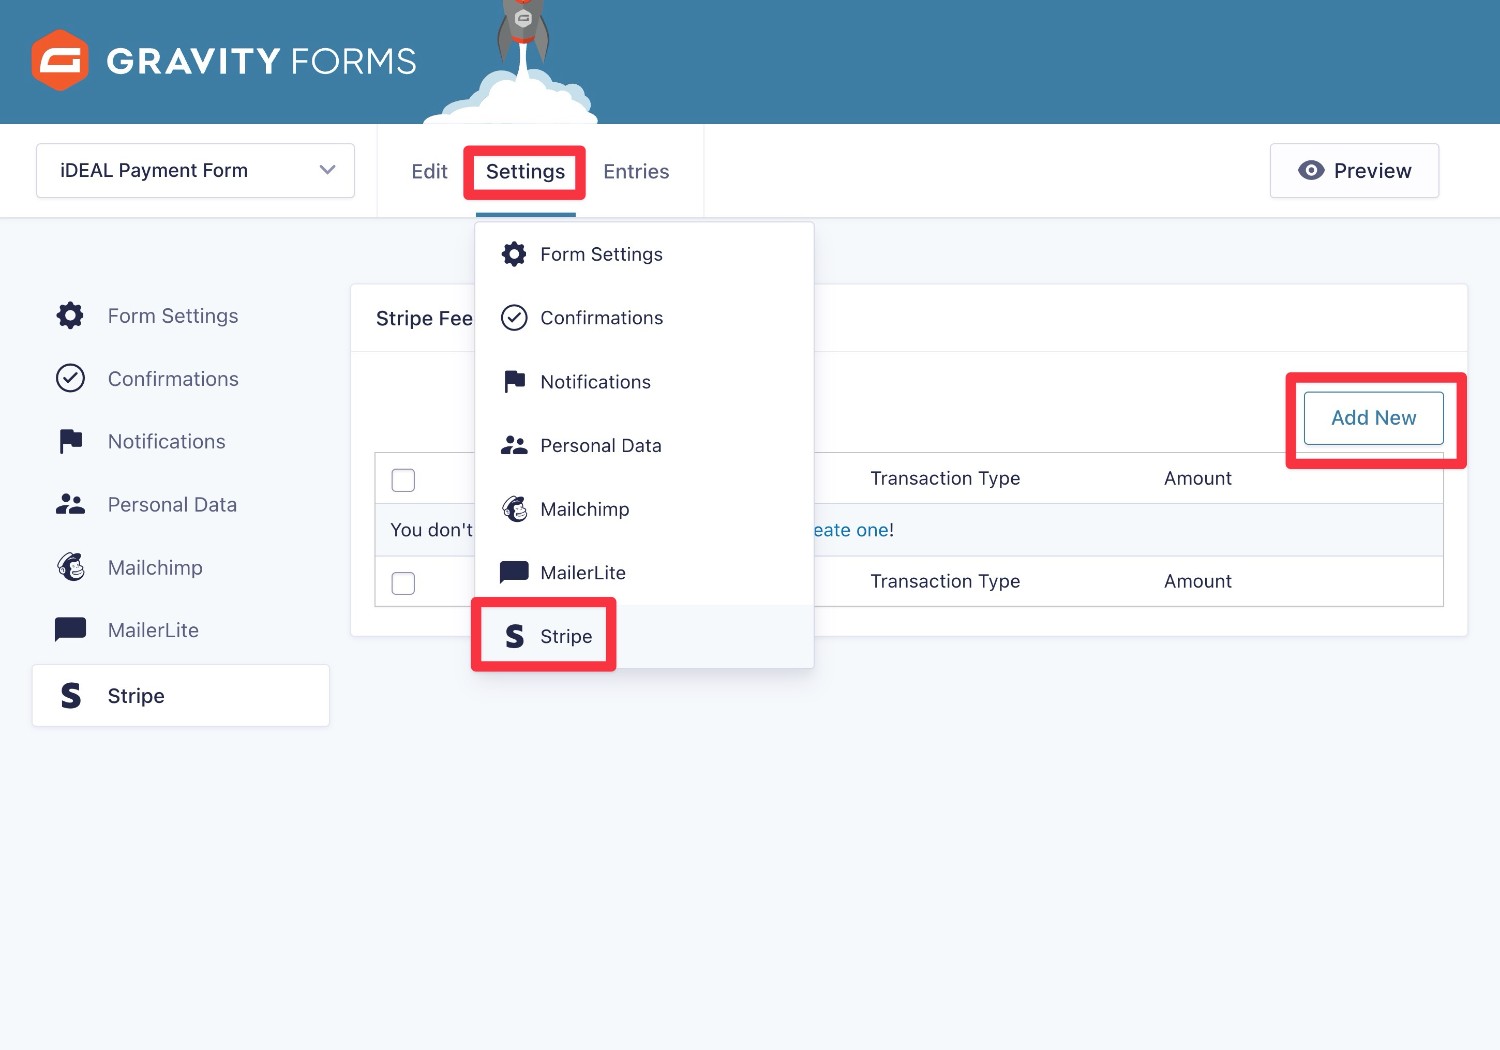Click the Notifications flag icon in the dropdown
1500x1050 pixels.
click(514, 381)
